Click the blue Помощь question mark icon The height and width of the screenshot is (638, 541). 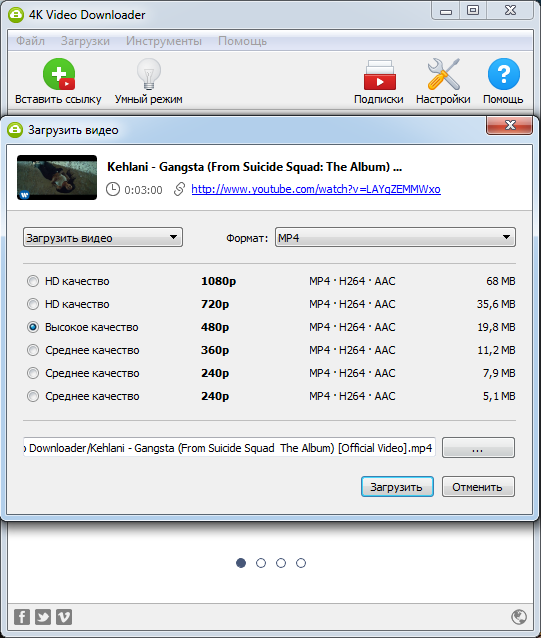[504, 74]
